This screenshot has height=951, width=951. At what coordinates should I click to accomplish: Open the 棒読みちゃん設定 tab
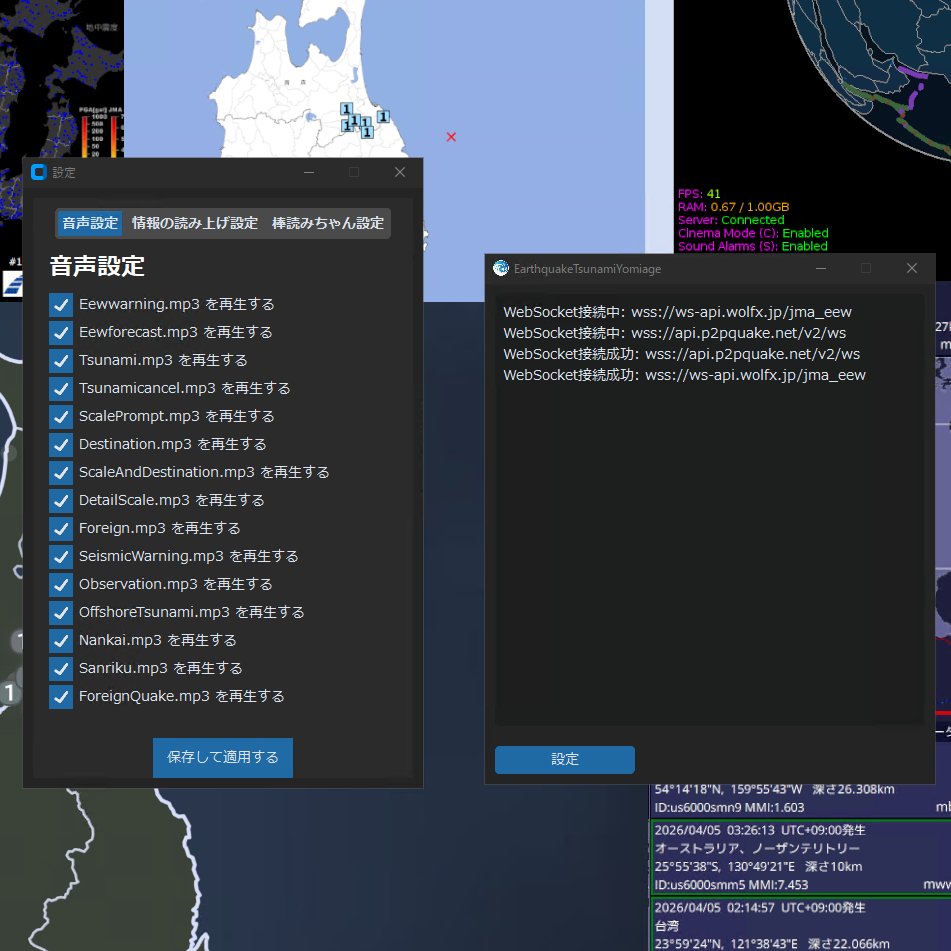[x=328, y=223]
